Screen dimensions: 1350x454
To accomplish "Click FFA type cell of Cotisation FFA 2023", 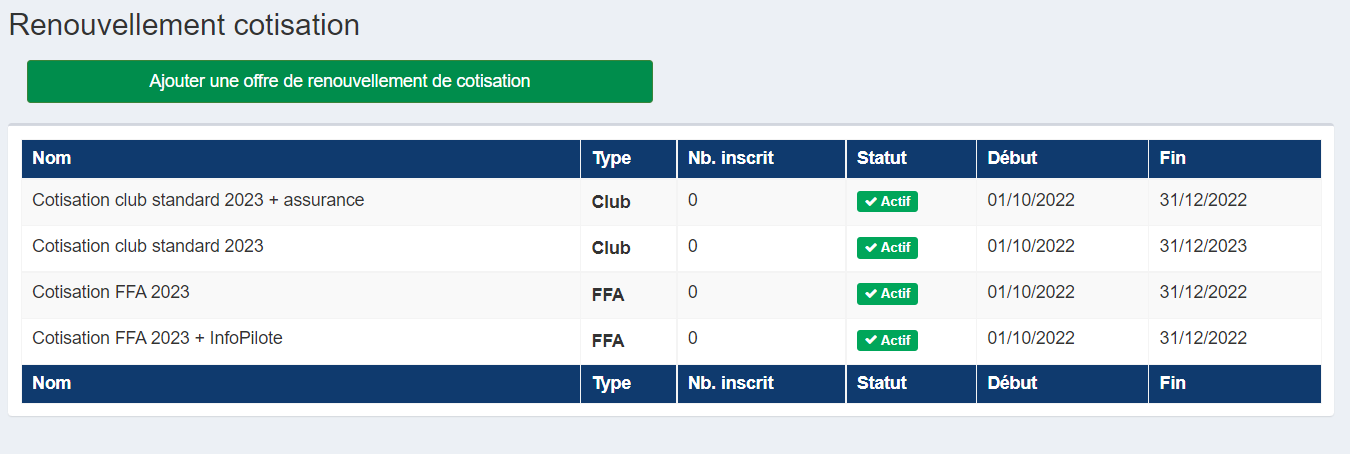I will 608,295.
